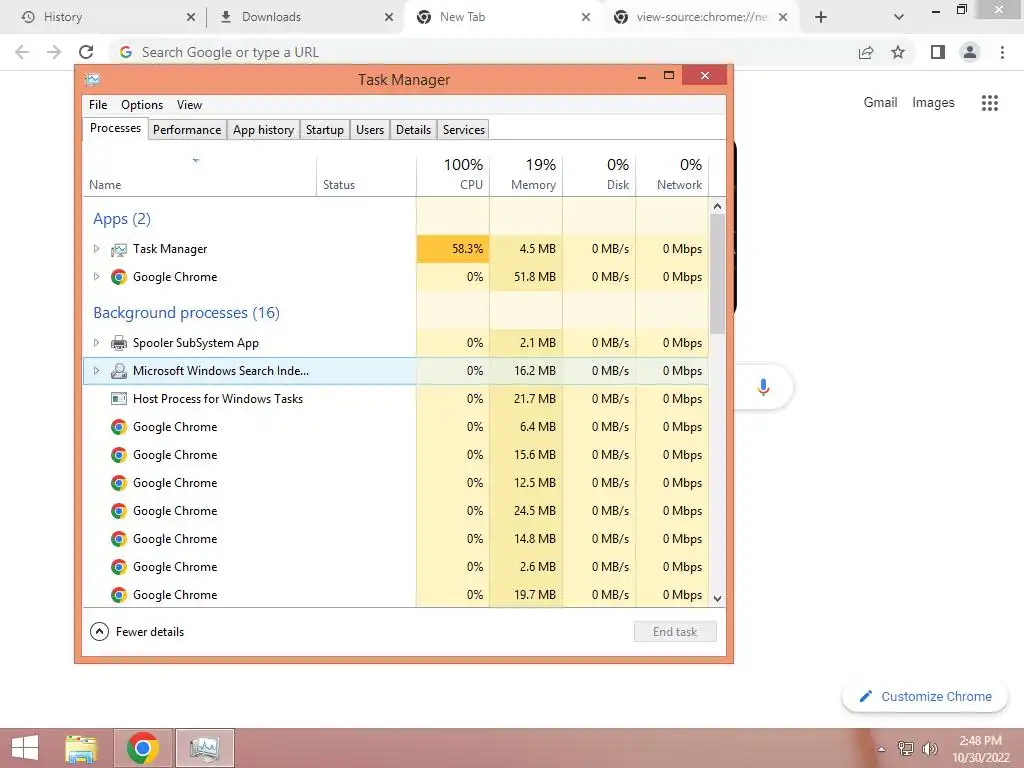The height and width of the screenshot is (768, 1024).
Task: Click the Chrome icon in the Apps group
Action: pos(119,277)
